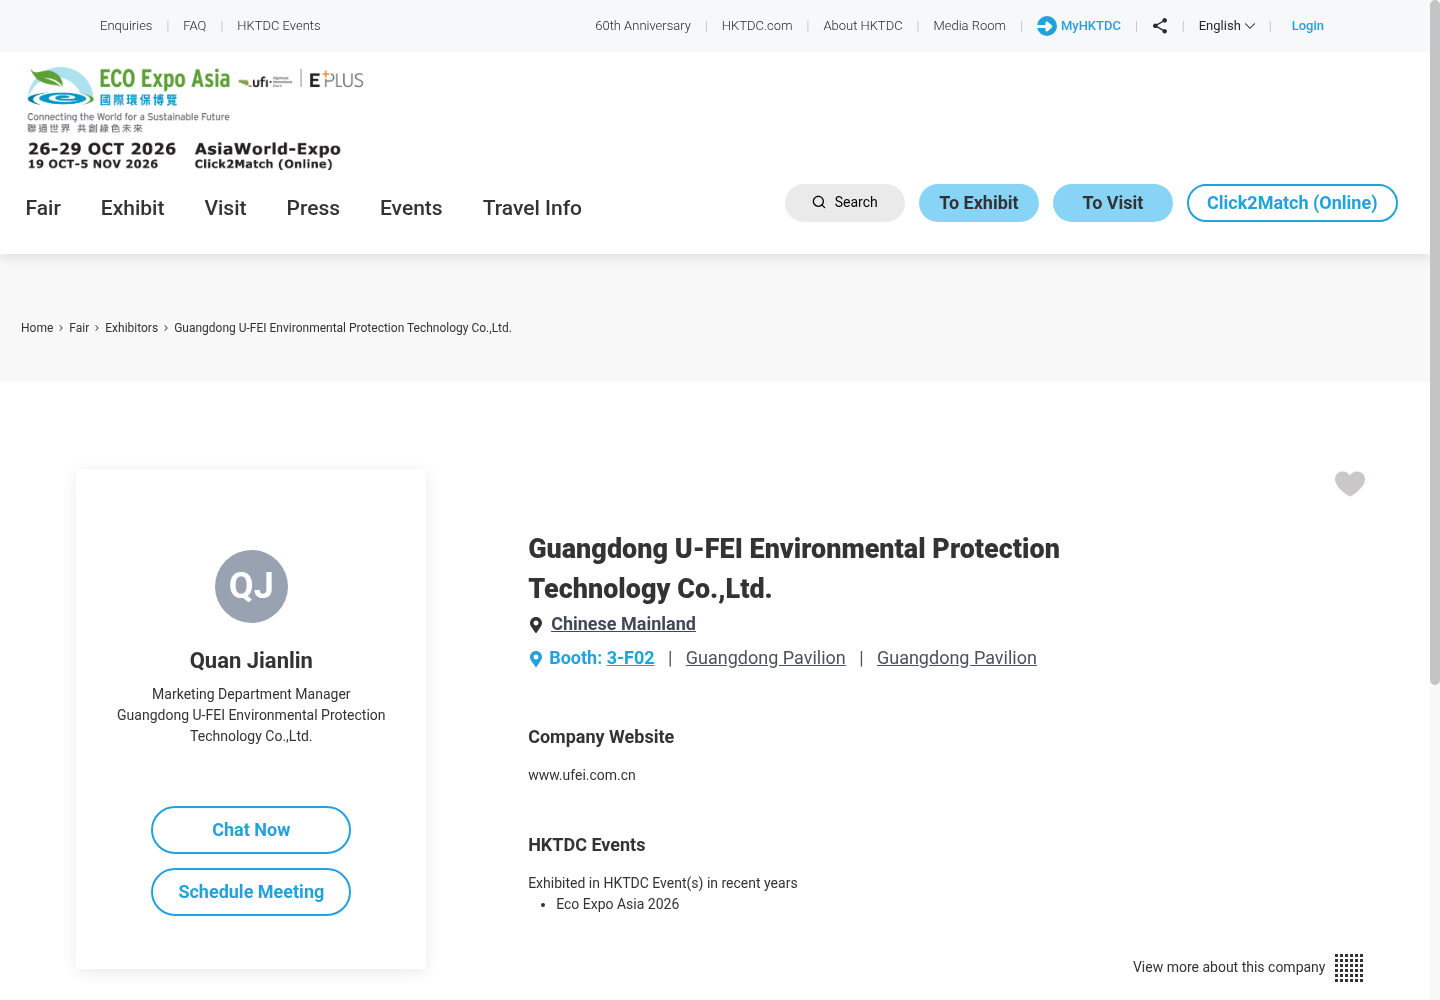Open the Events menu
Image resolution: width=1440 pixels, height=1000 pixels.
pyautogui.click(x=411, y=208)
